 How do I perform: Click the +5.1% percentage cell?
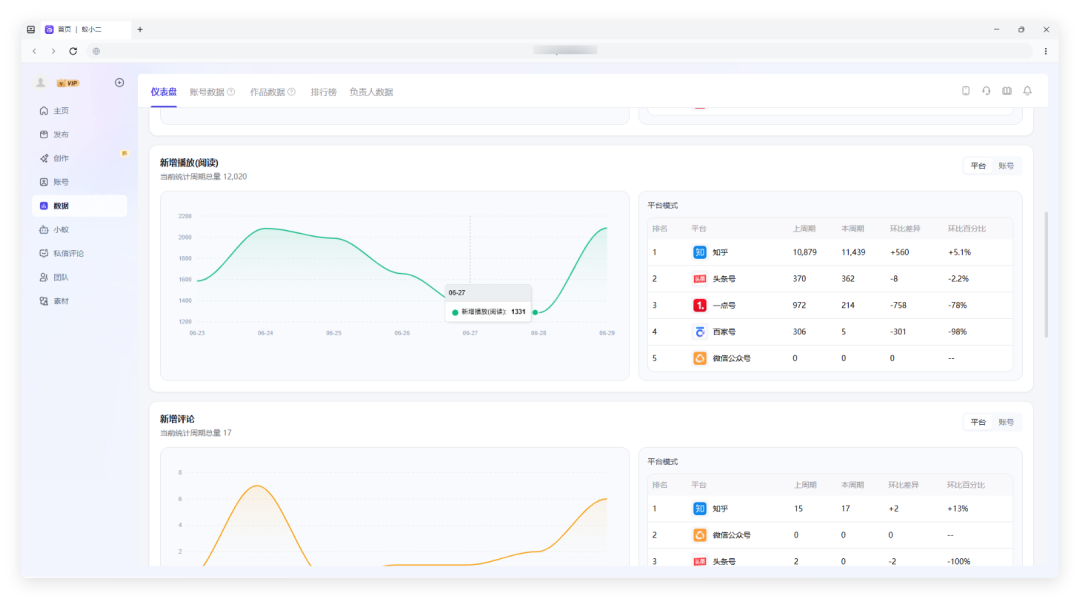pos(959,253)
